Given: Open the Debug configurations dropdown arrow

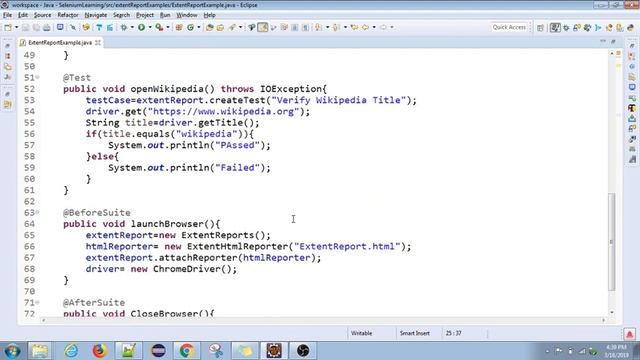Looking at the screenshot, I should click(132, 27).
